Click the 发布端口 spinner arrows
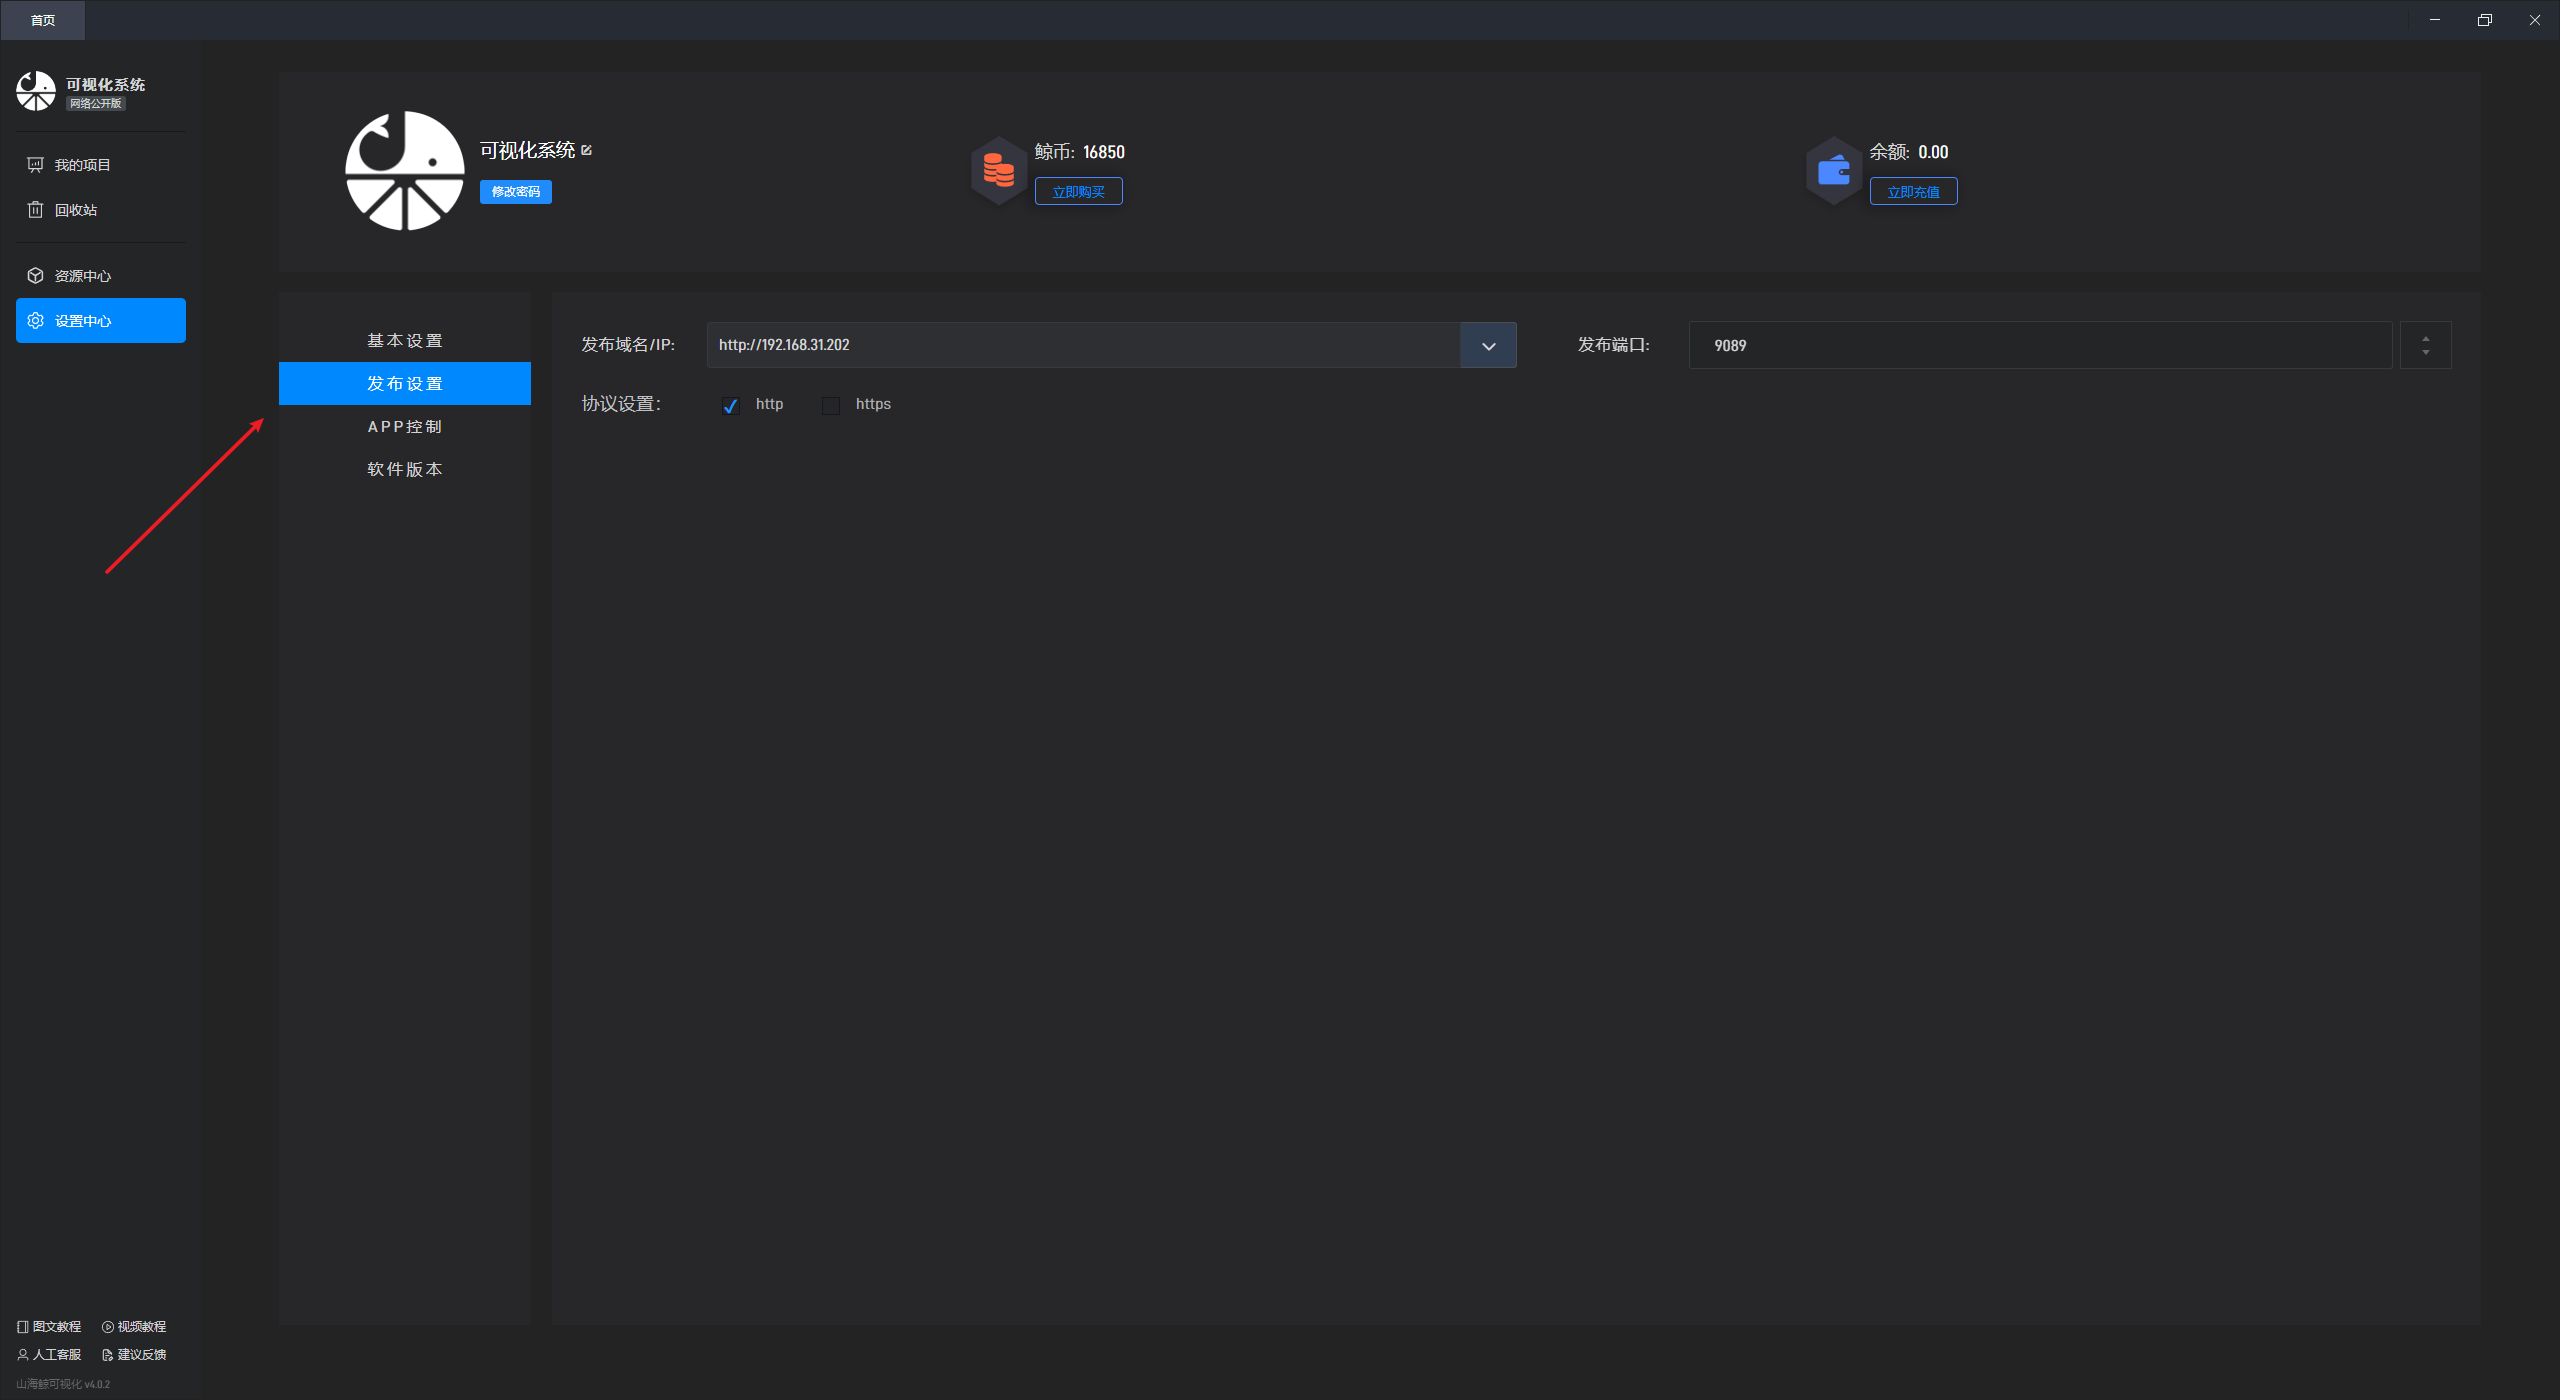 click(x=2425, y=346)
